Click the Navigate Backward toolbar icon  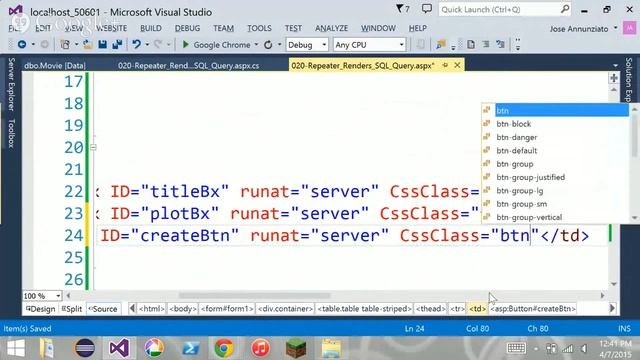point(22,44)
